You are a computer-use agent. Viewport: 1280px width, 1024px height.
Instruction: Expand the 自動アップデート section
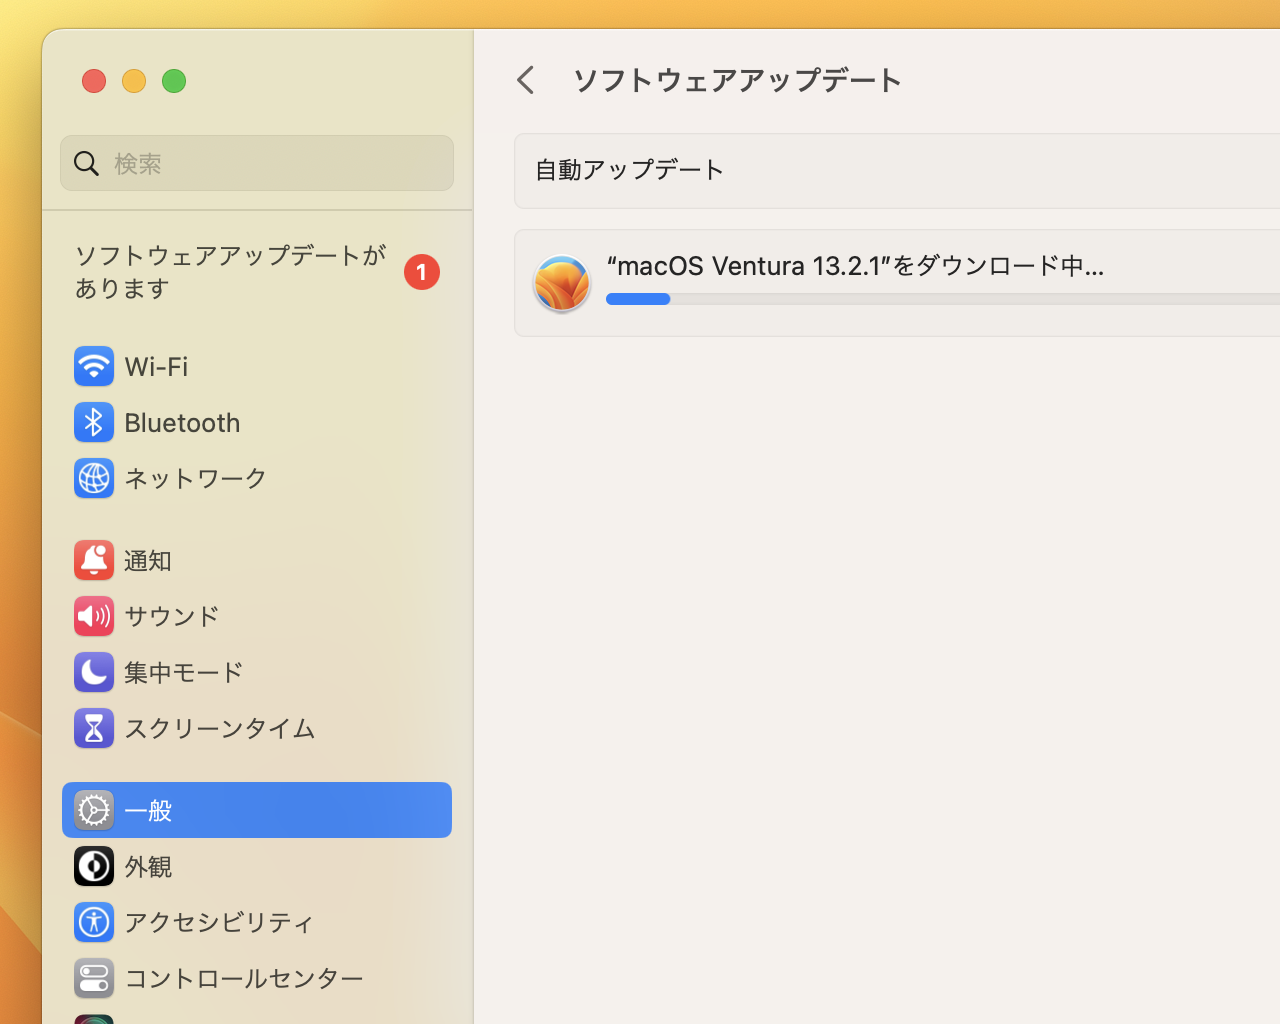point(628,170)
